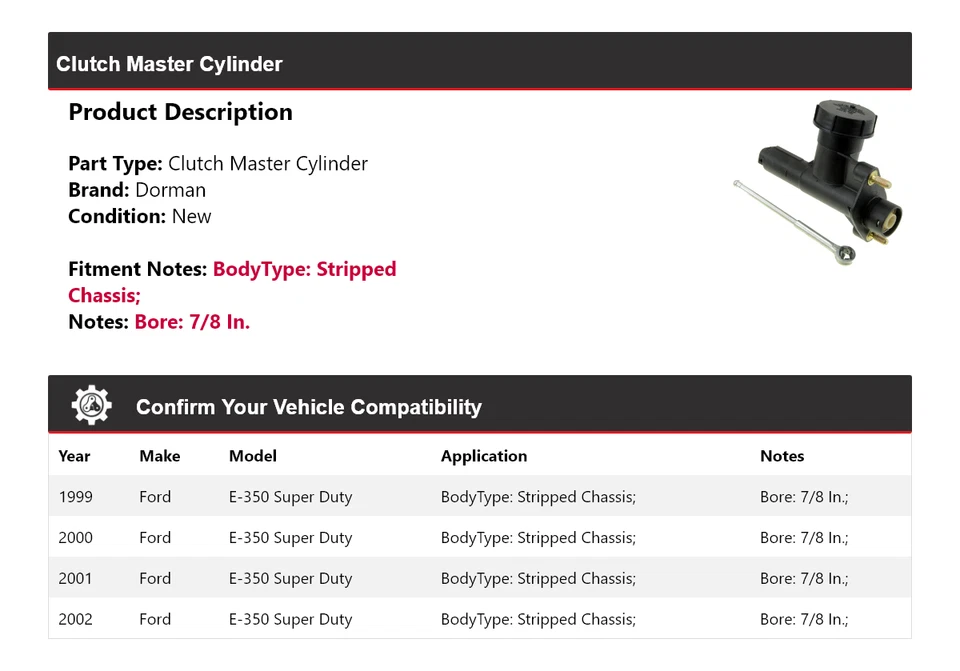Click the Clutch Master Cylinder header bar
This screenshot has height=671, width=960.
pyautogui.click(x=479, y=63)
